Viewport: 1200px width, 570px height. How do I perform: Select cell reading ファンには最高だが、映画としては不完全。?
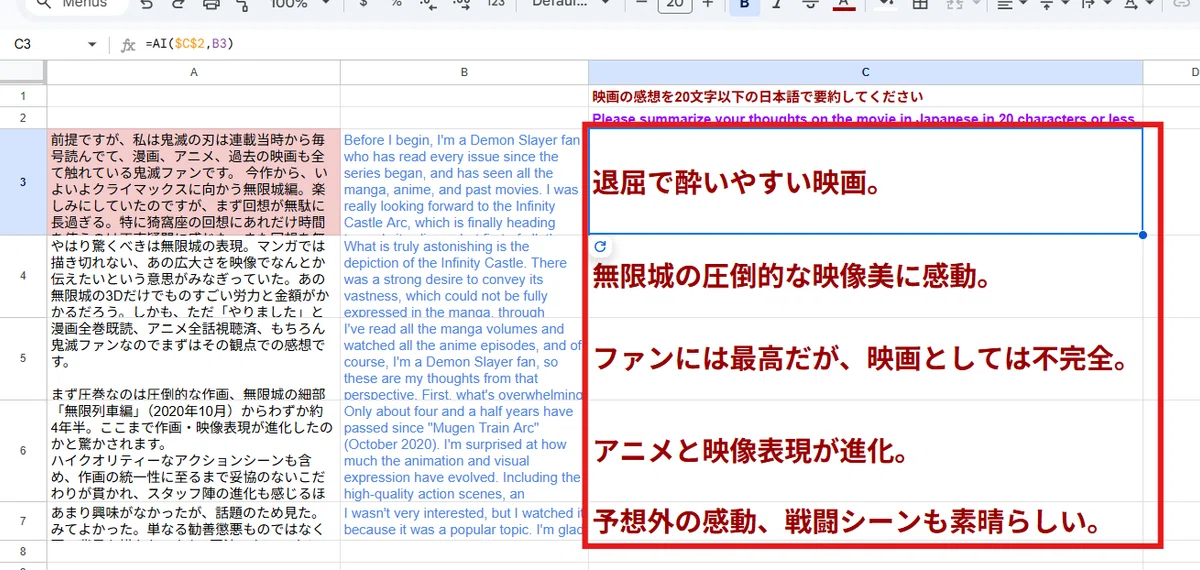click(x=865, y=358)
